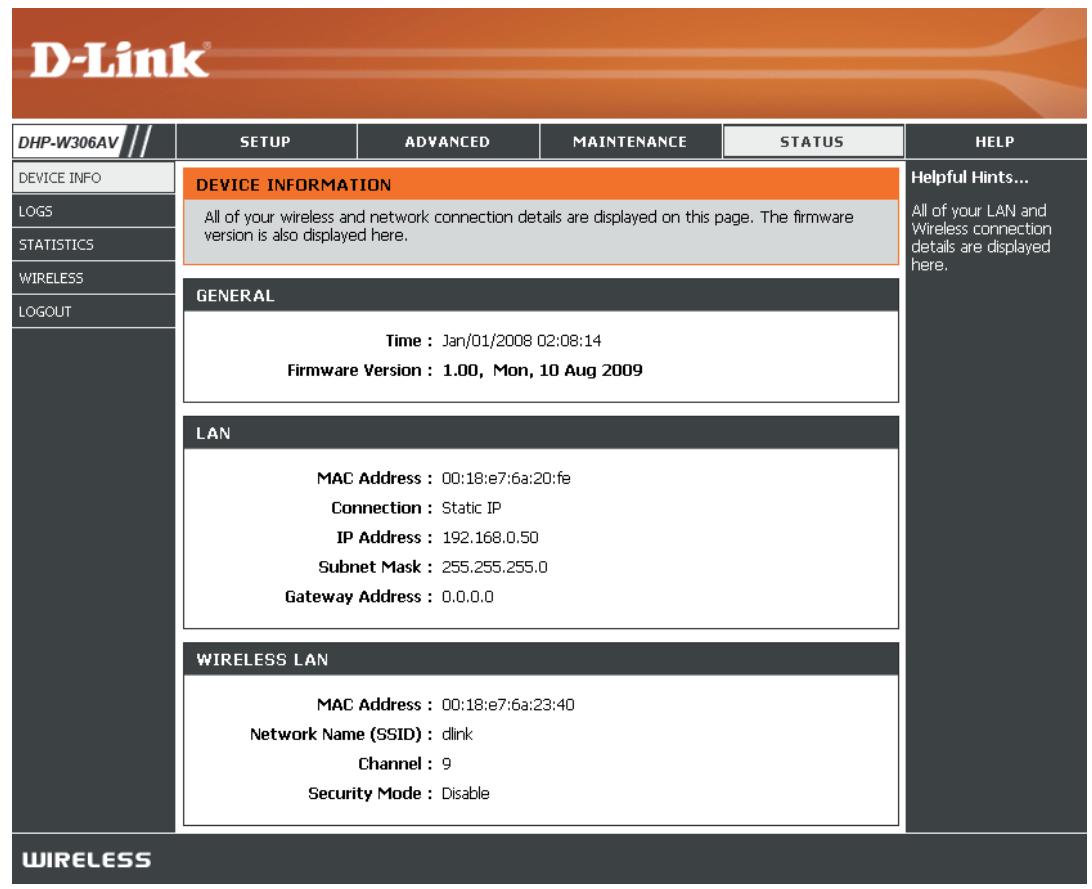Click the SSID value dlink
The width and height of the screenshot is (1092, 889).
click(457, 734)
